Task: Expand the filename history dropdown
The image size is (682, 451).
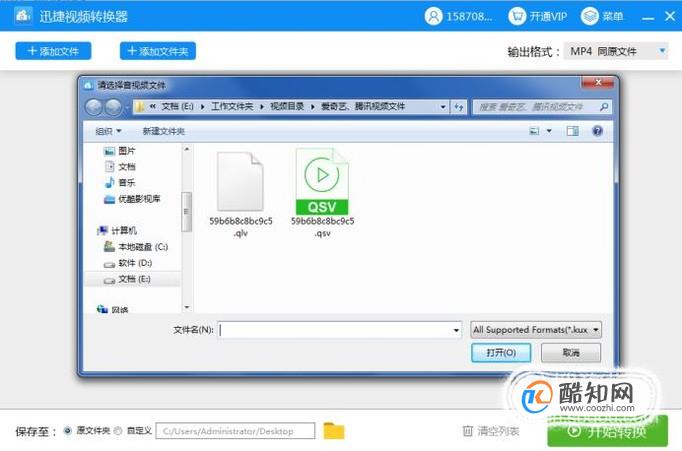Action: tap(456, 330)
